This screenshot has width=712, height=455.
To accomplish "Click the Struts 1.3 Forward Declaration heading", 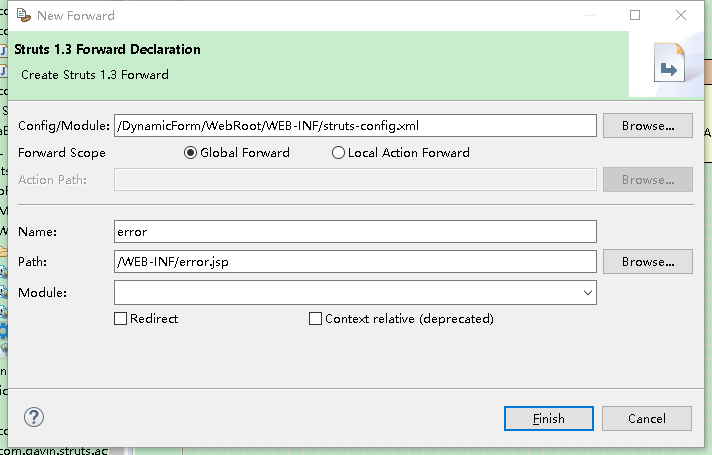I will (108, 50).
